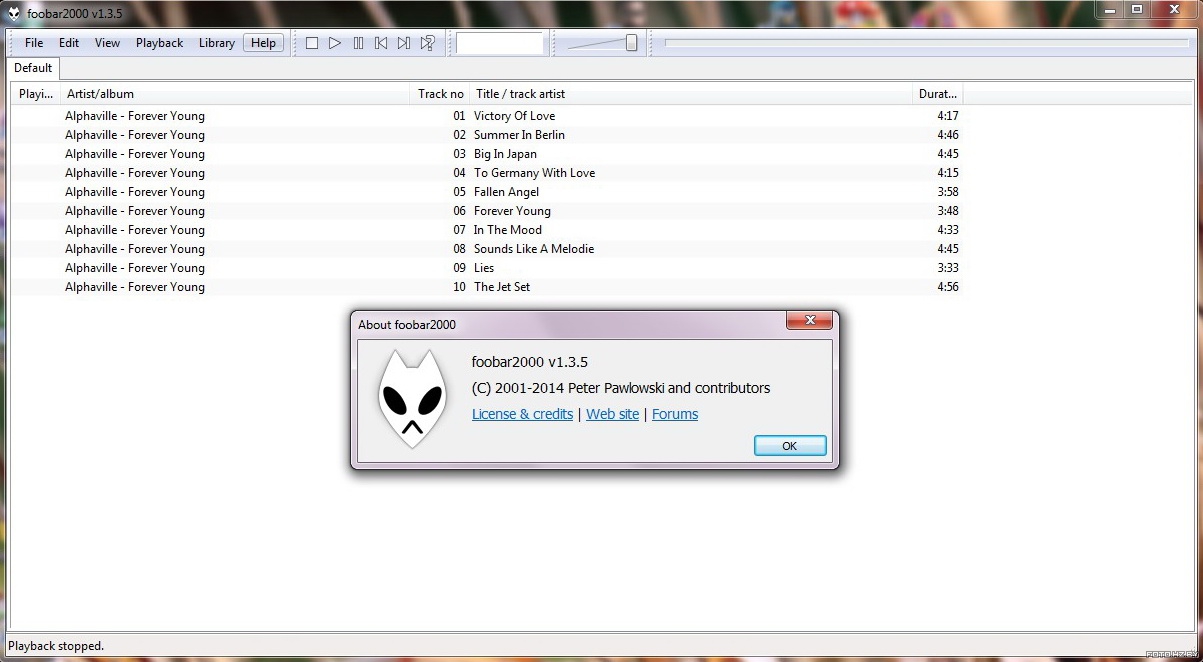Click the Duration column header
This screenshot has height=662, width=1203.
click(x=938, y=94)
